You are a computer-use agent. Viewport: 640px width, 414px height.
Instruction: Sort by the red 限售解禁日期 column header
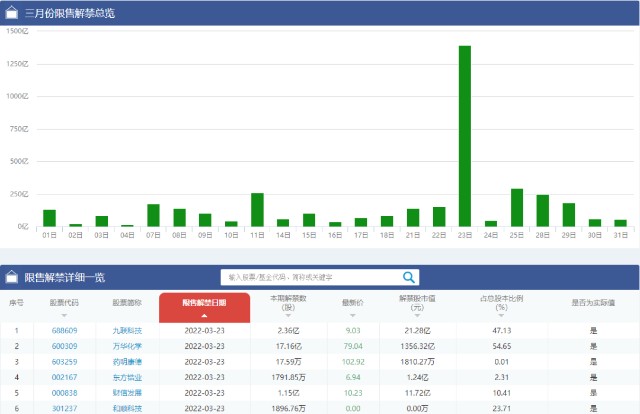point(204,307)
